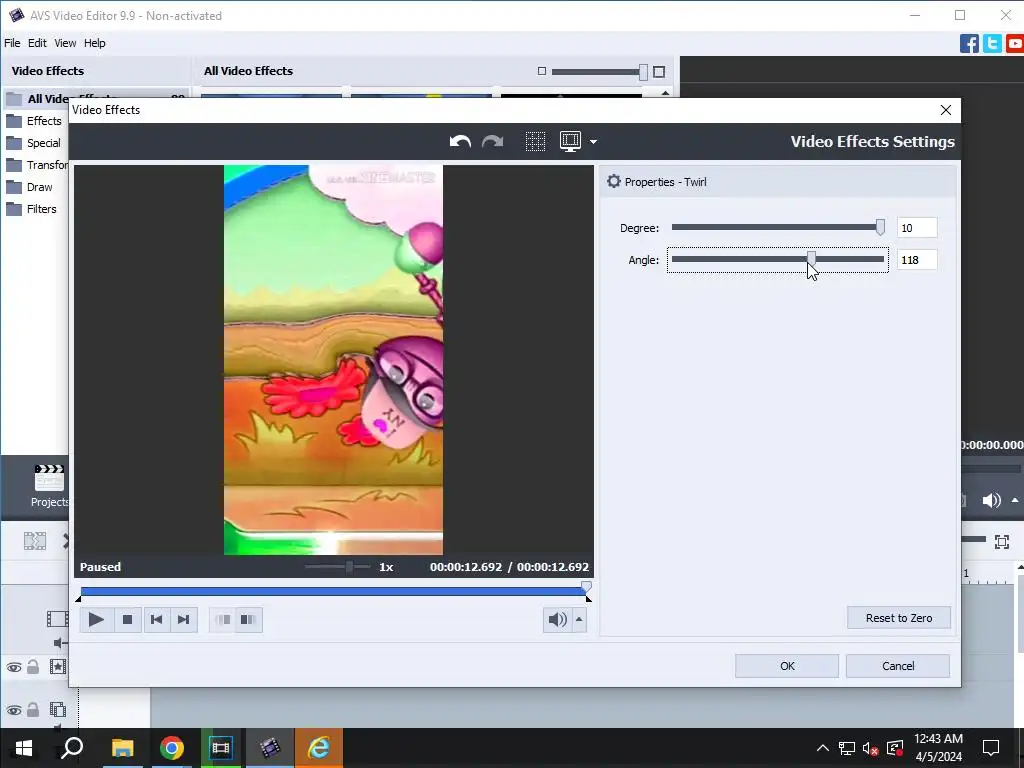Expand the volume level arrow
This screenshot has height=768, width=1024.
click(579, 620)
